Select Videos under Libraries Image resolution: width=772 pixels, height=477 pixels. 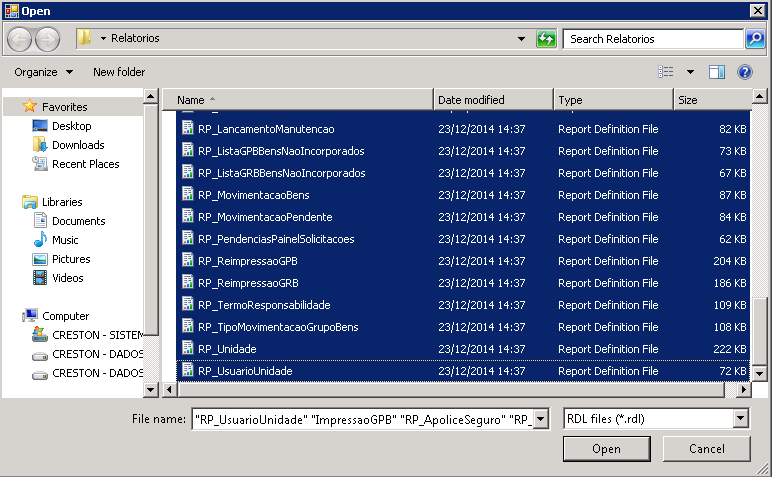pyautogui.click(x=67, y=278)
